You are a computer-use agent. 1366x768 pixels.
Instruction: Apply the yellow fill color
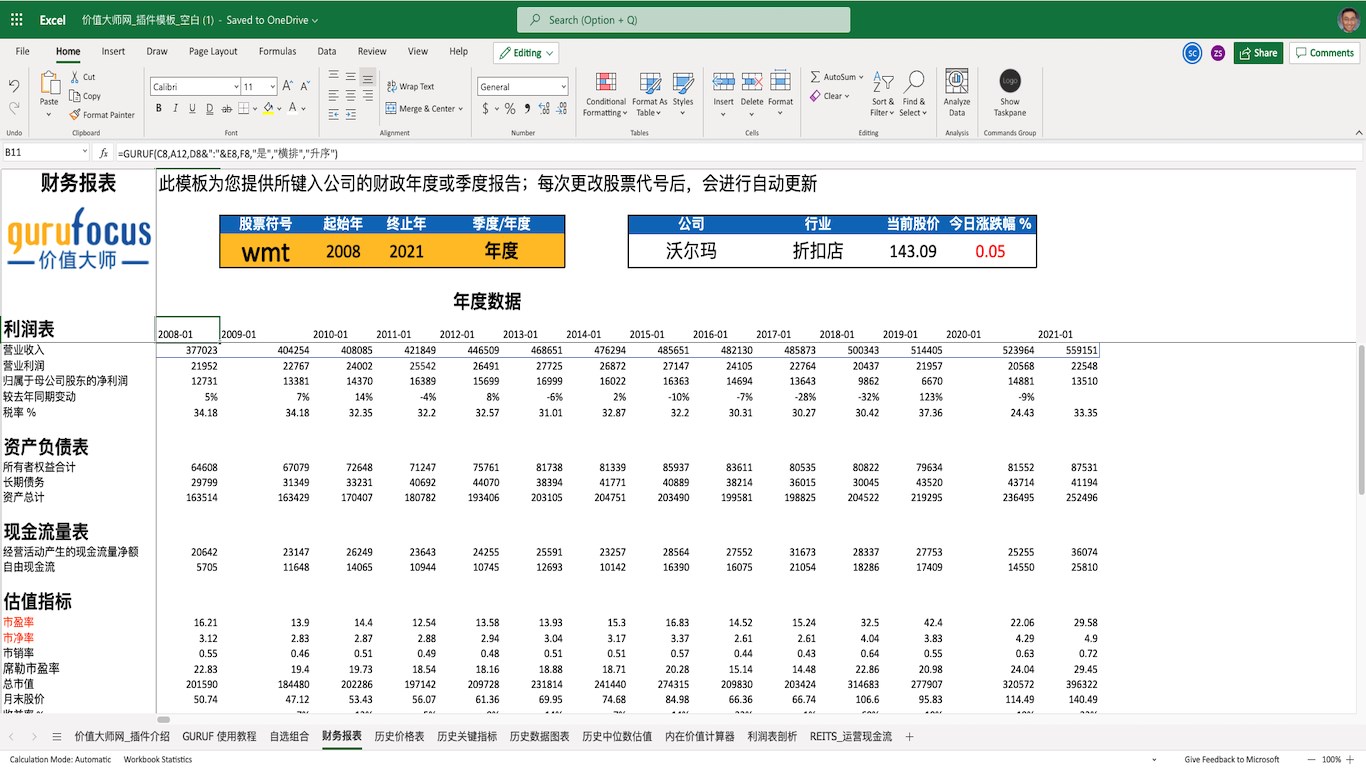268,108
